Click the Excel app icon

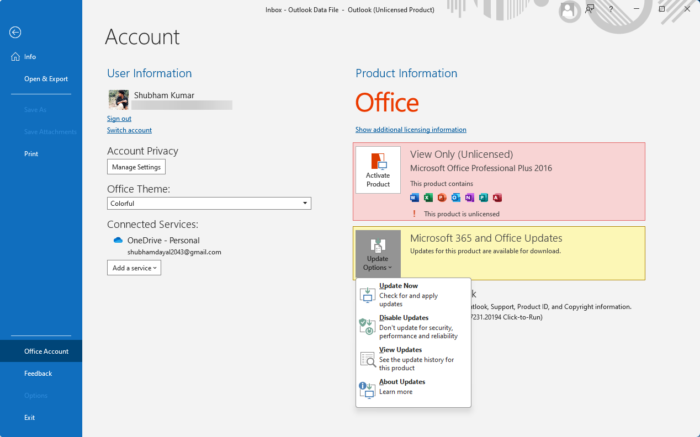428,198
